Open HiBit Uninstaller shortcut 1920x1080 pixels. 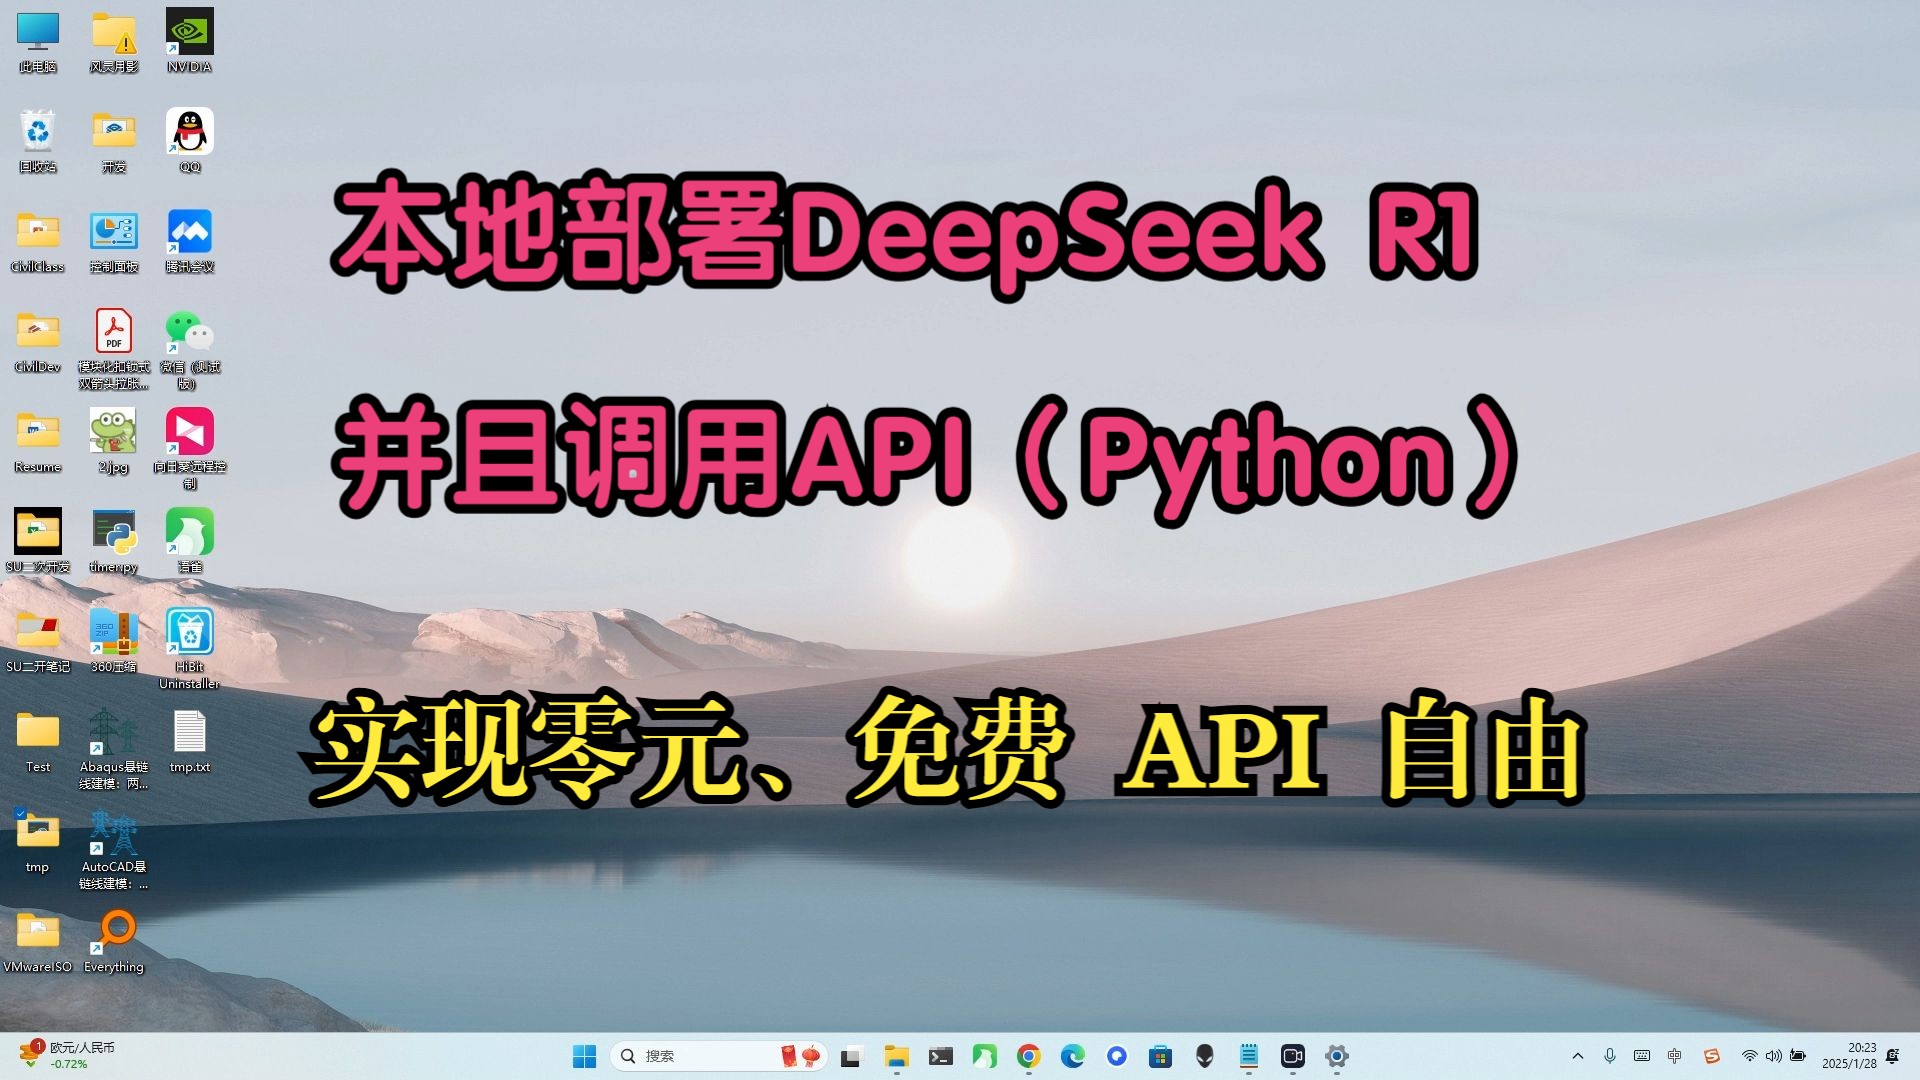tap(189, 649)
